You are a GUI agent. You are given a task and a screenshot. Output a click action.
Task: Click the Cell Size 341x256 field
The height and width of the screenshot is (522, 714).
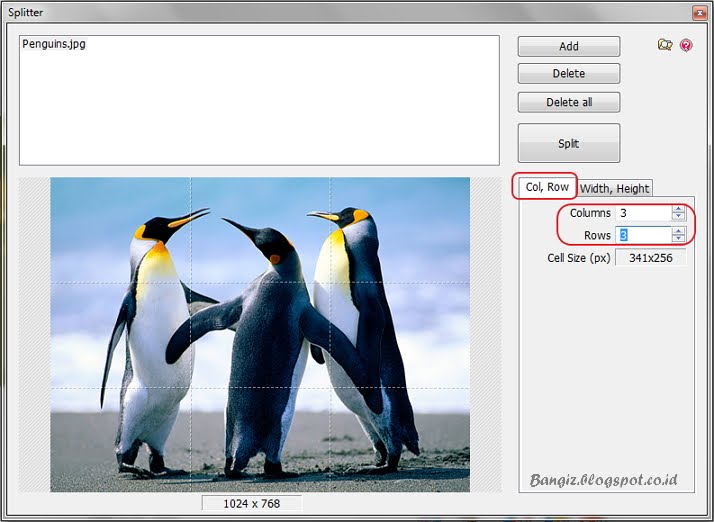point(651,258)
